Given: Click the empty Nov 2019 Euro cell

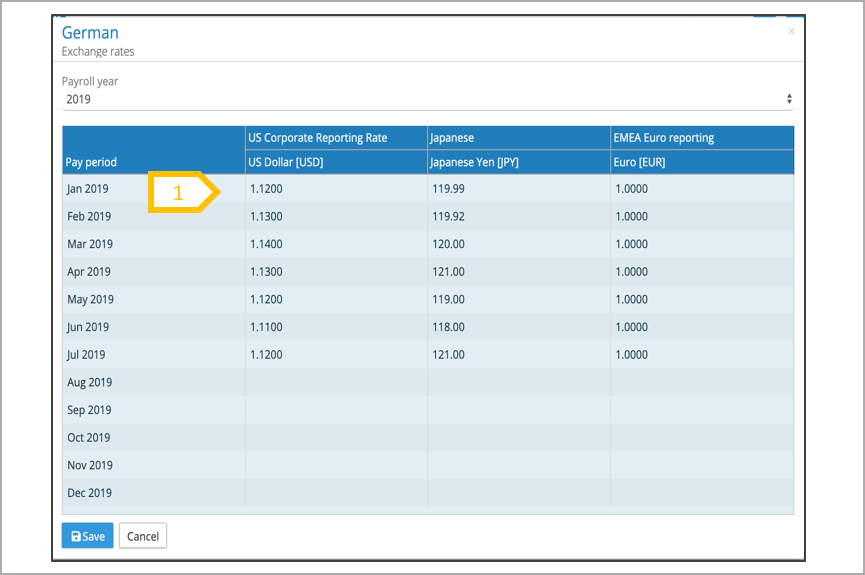Looking at the screenshot, I should pos(701,465).
